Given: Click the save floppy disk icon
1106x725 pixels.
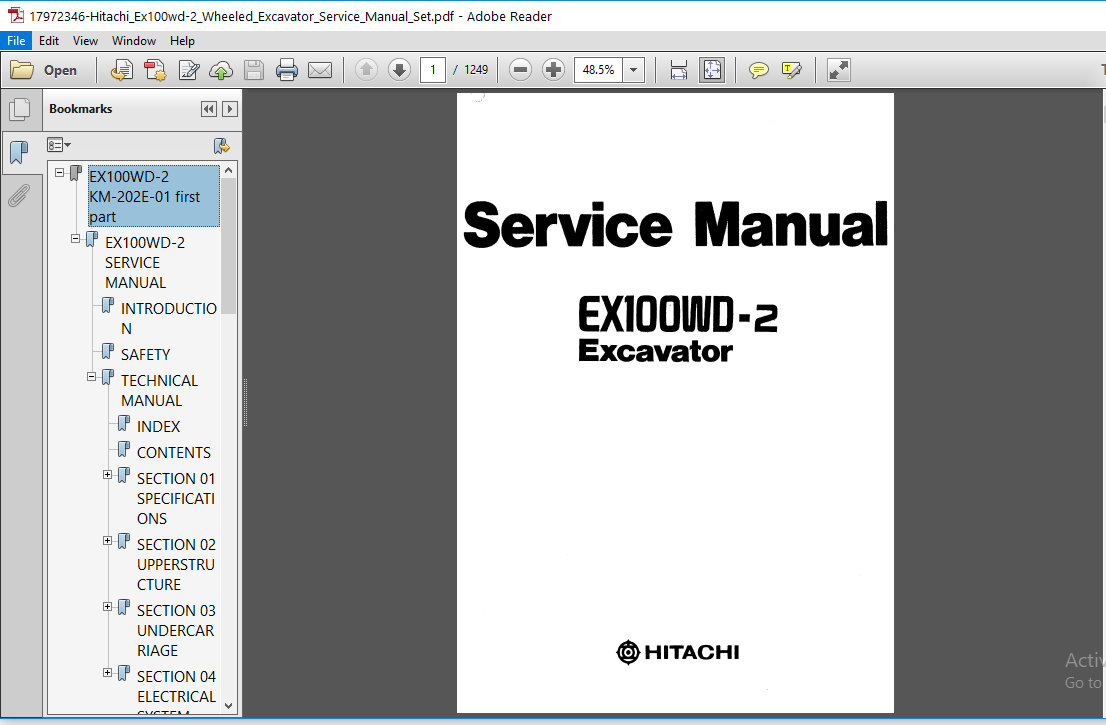Looking at the screenshot, I should click(253, 70).
